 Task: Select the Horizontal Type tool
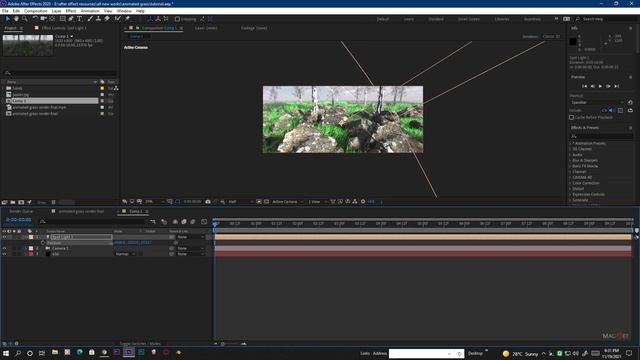80,19
